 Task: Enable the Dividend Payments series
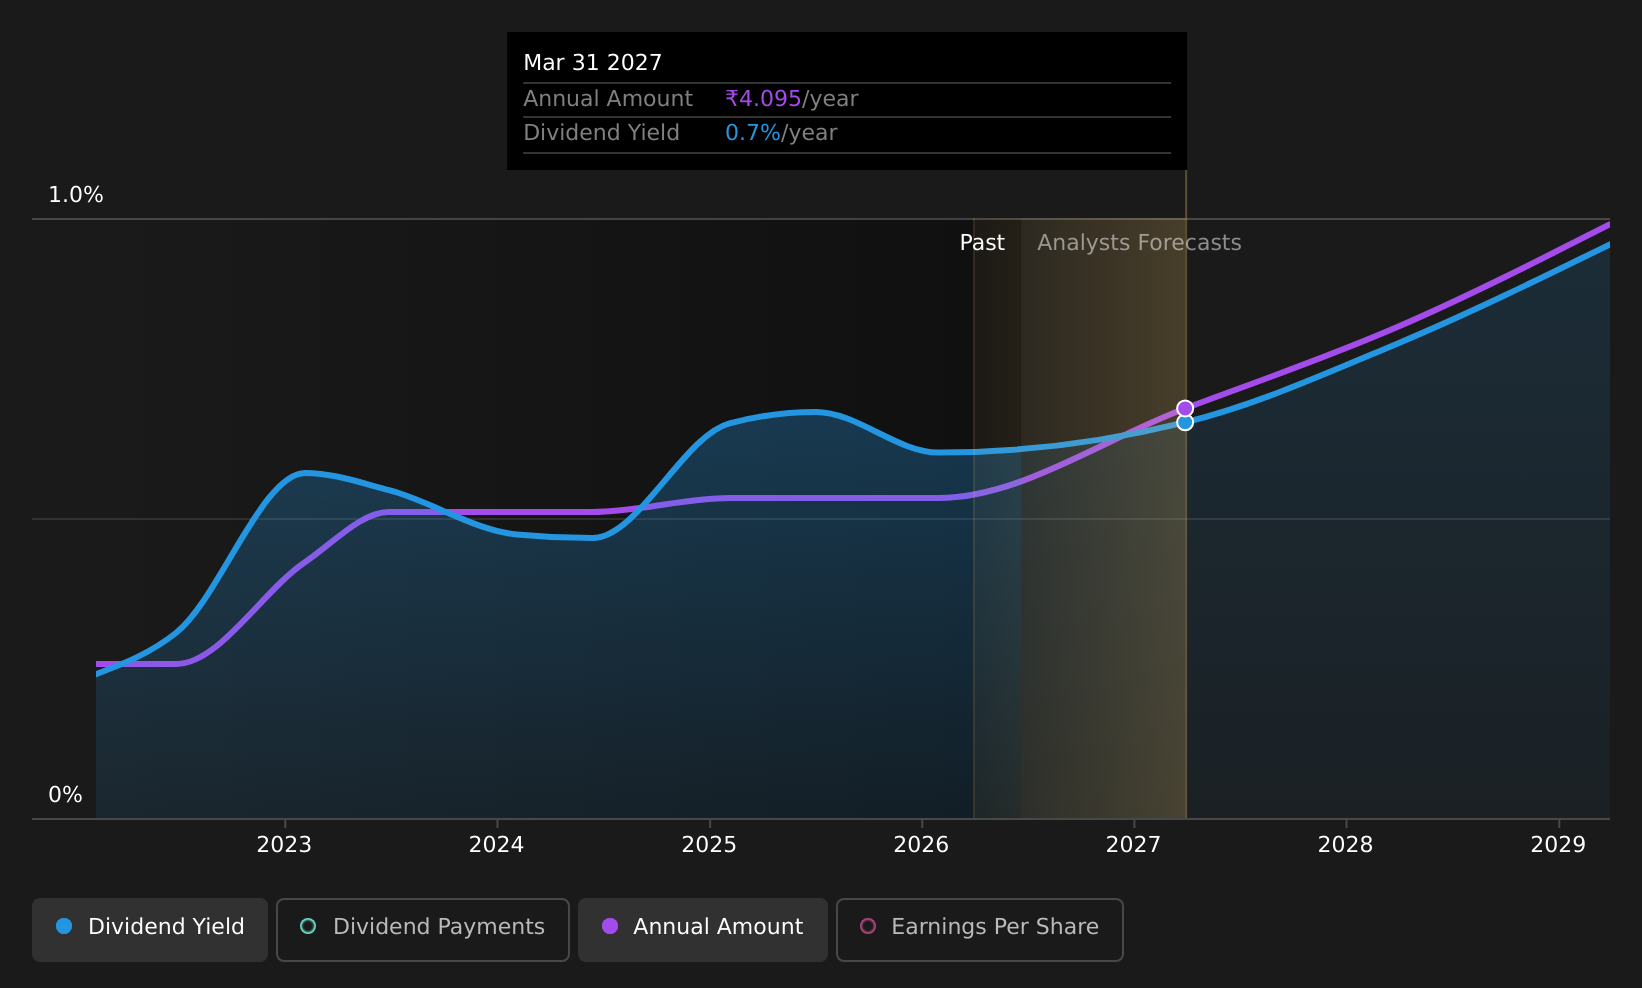[422, 929]
